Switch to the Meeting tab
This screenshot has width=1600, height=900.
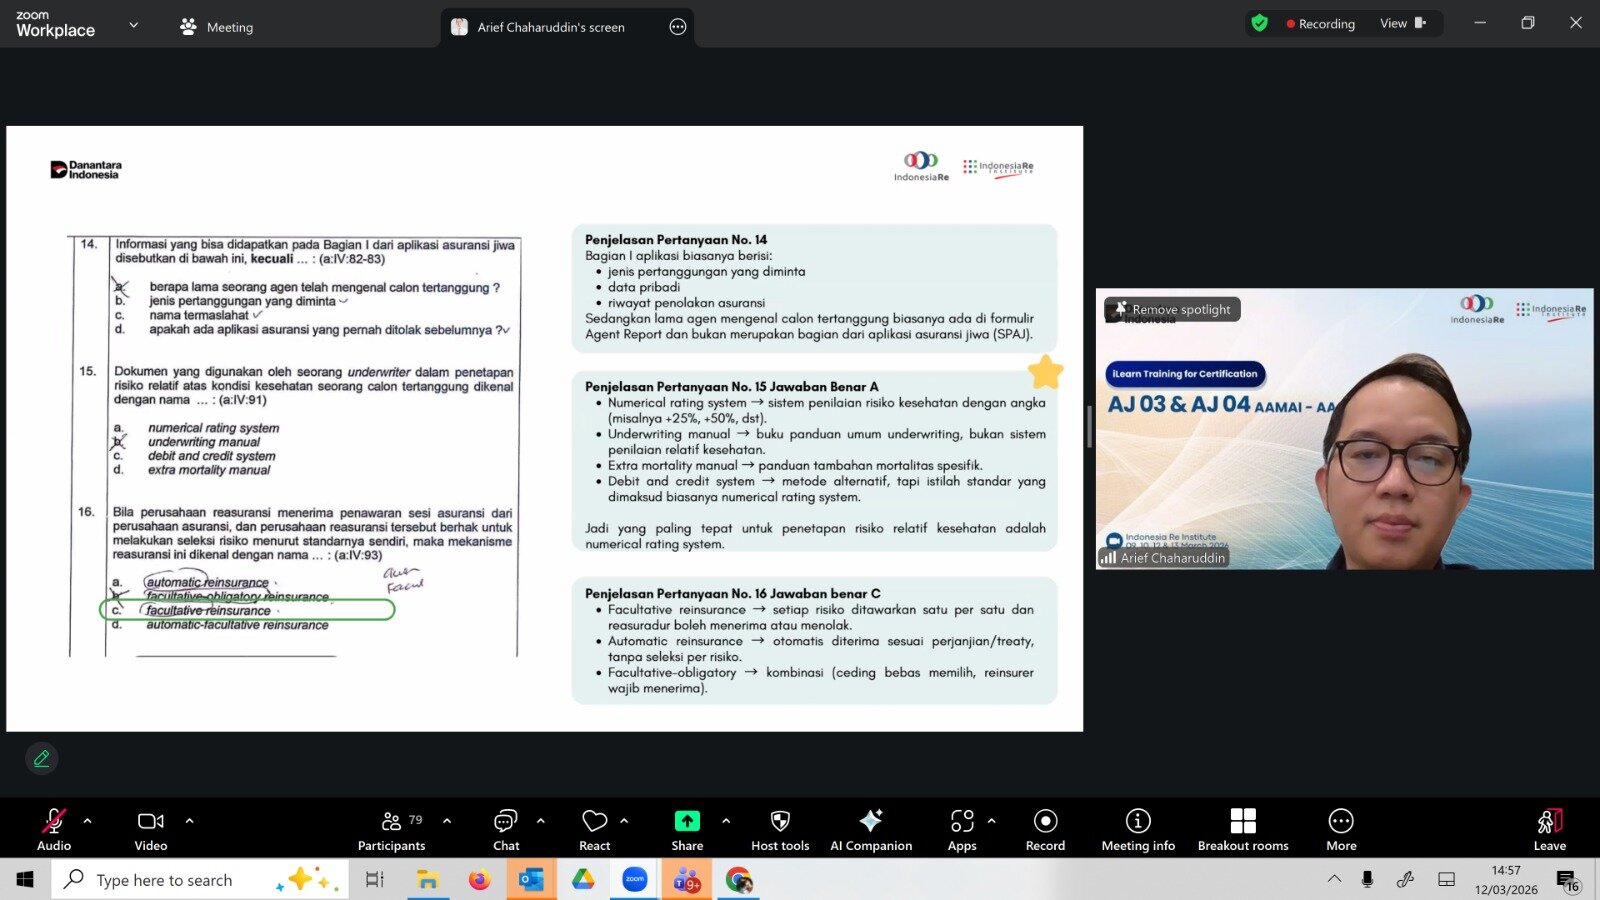pyautogui.click(x=217, y=27)
